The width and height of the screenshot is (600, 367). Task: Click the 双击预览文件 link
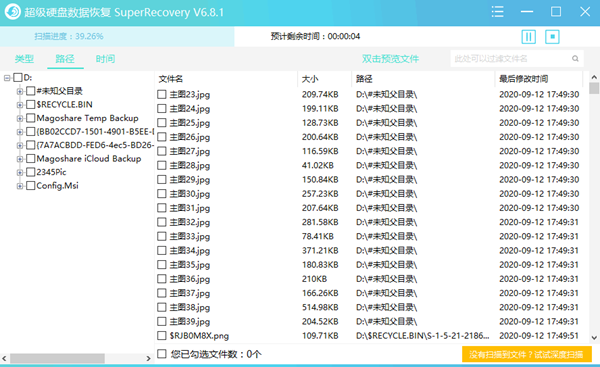390,59
